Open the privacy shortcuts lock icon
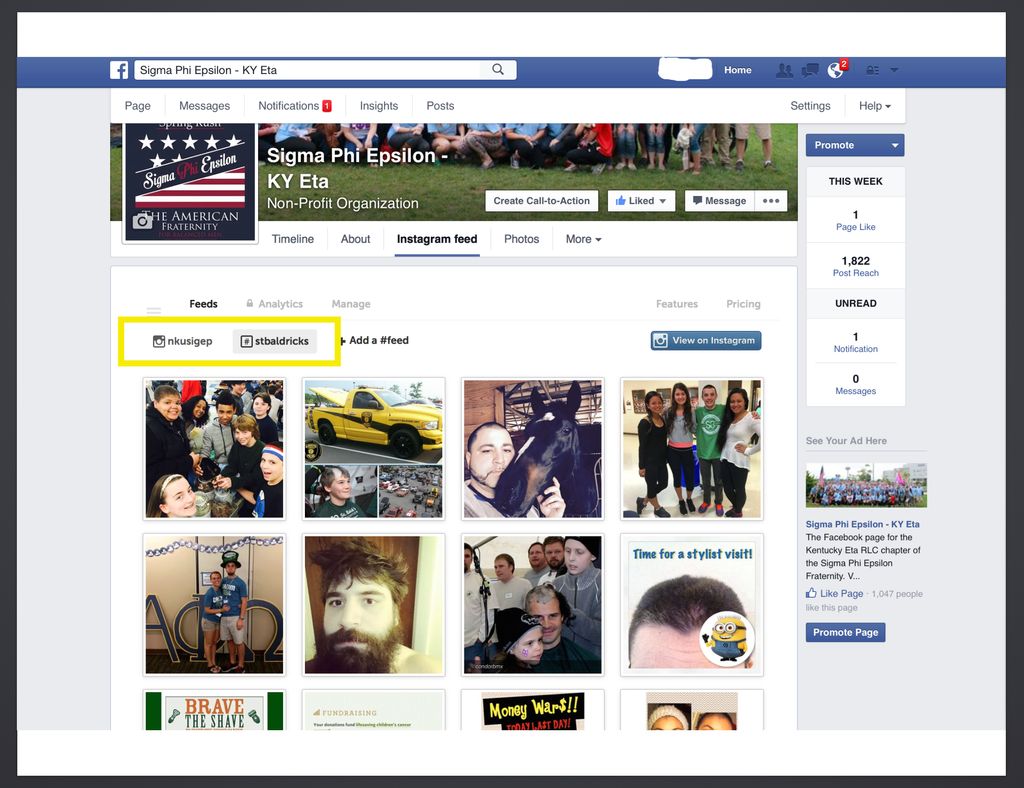 872,70
